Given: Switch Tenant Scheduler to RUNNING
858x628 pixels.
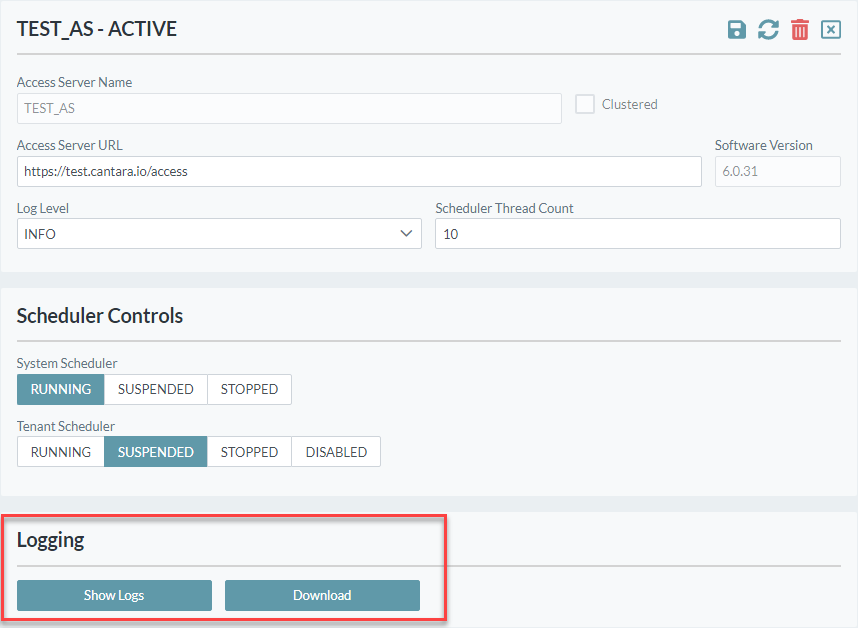Looking at the screenshot, I should click(x=61, y=452).
